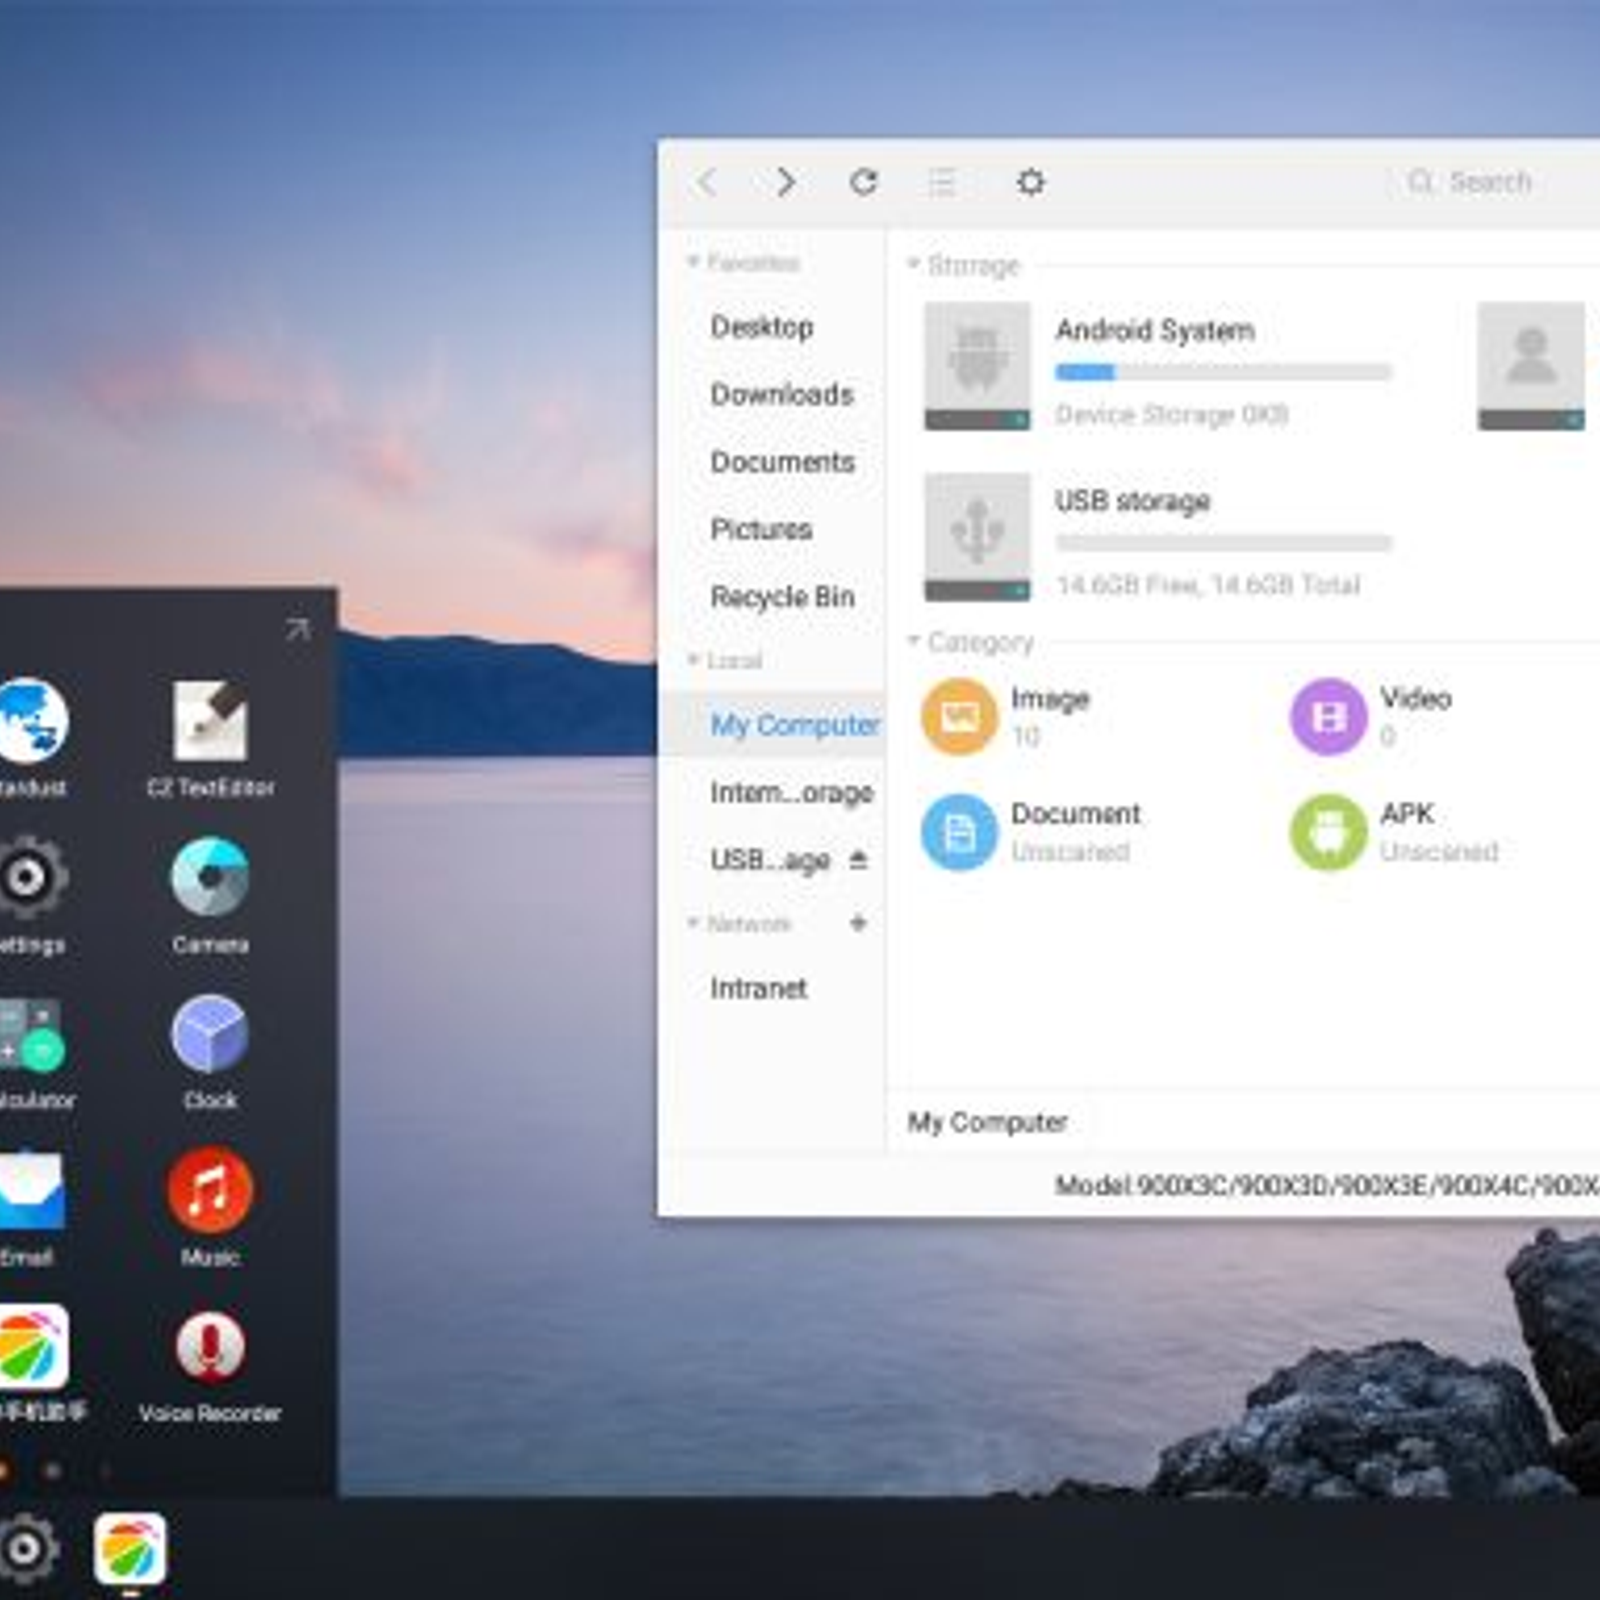
Task: Go to the Downloads folder
Action: tap(781, 394)
